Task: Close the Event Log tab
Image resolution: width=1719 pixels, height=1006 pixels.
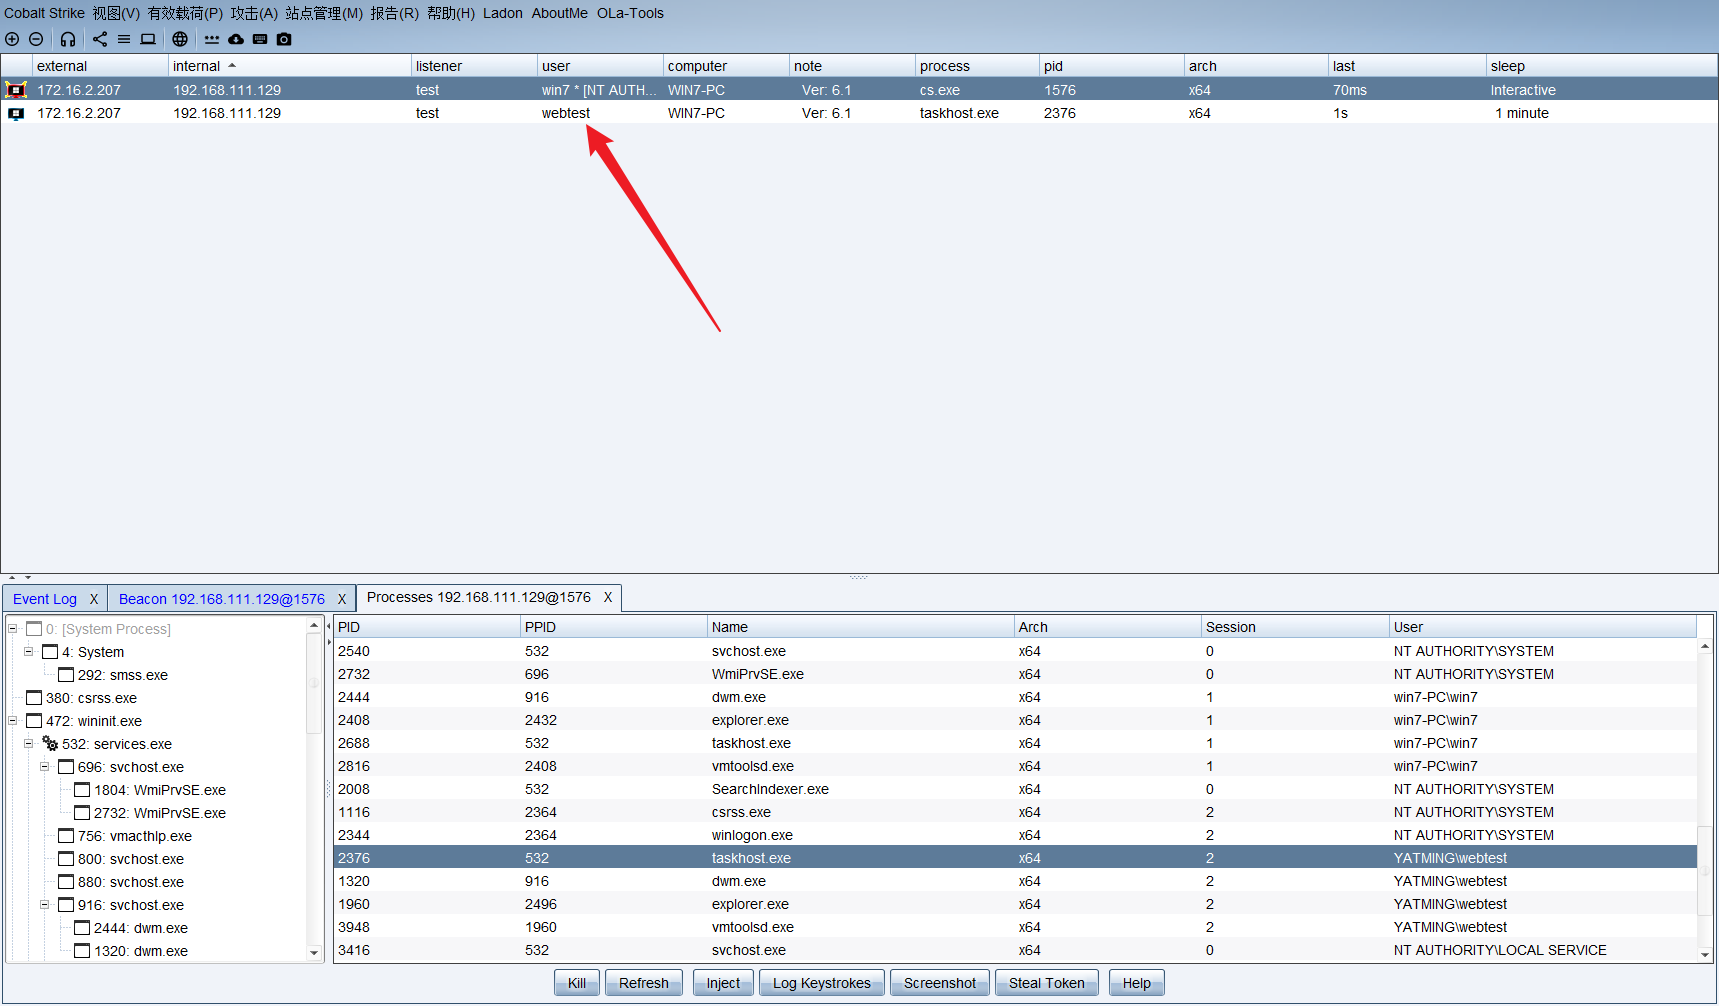Action: pos(94,599)
